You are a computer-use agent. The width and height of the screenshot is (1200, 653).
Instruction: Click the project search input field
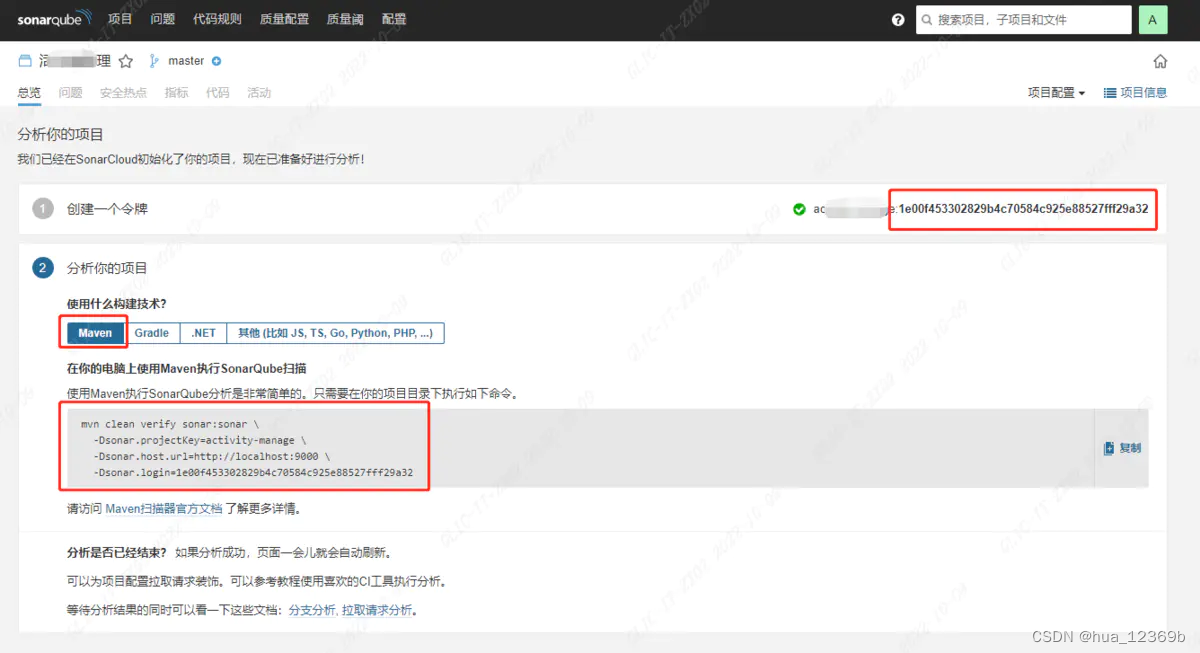pos(1023,19)
